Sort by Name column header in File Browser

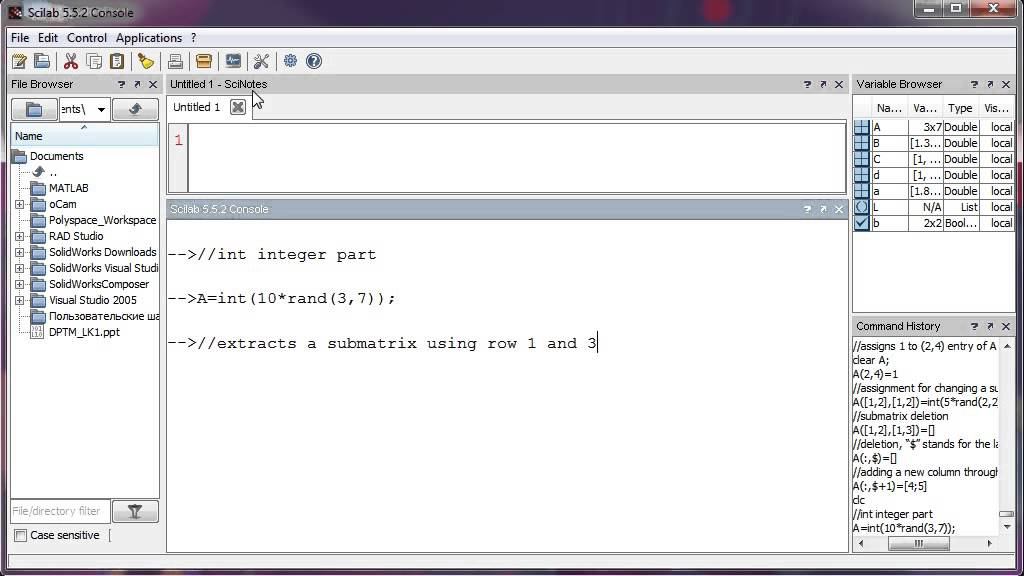click(84, 136)
